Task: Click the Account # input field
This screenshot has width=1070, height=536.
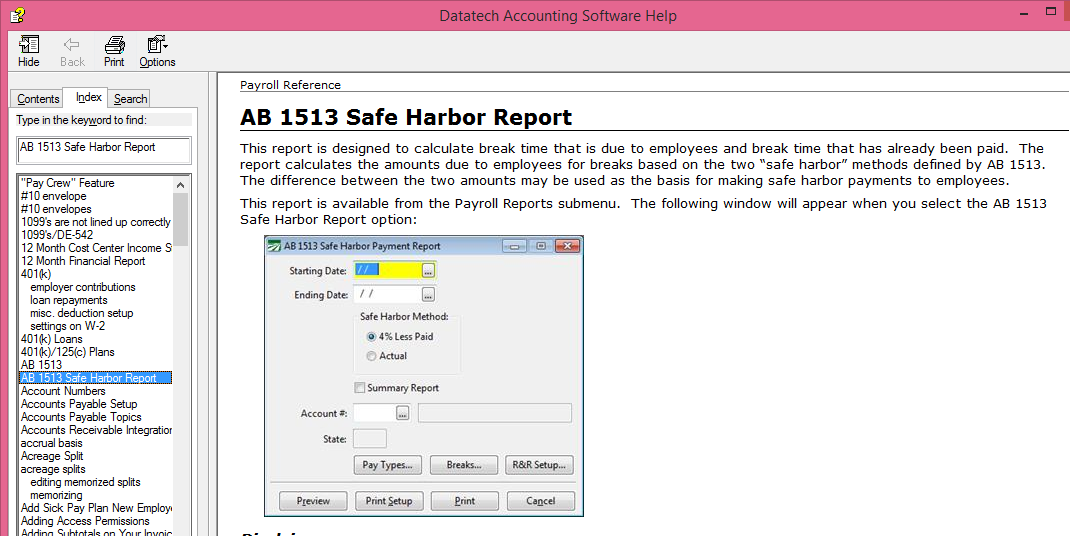Action: (375, 413)
